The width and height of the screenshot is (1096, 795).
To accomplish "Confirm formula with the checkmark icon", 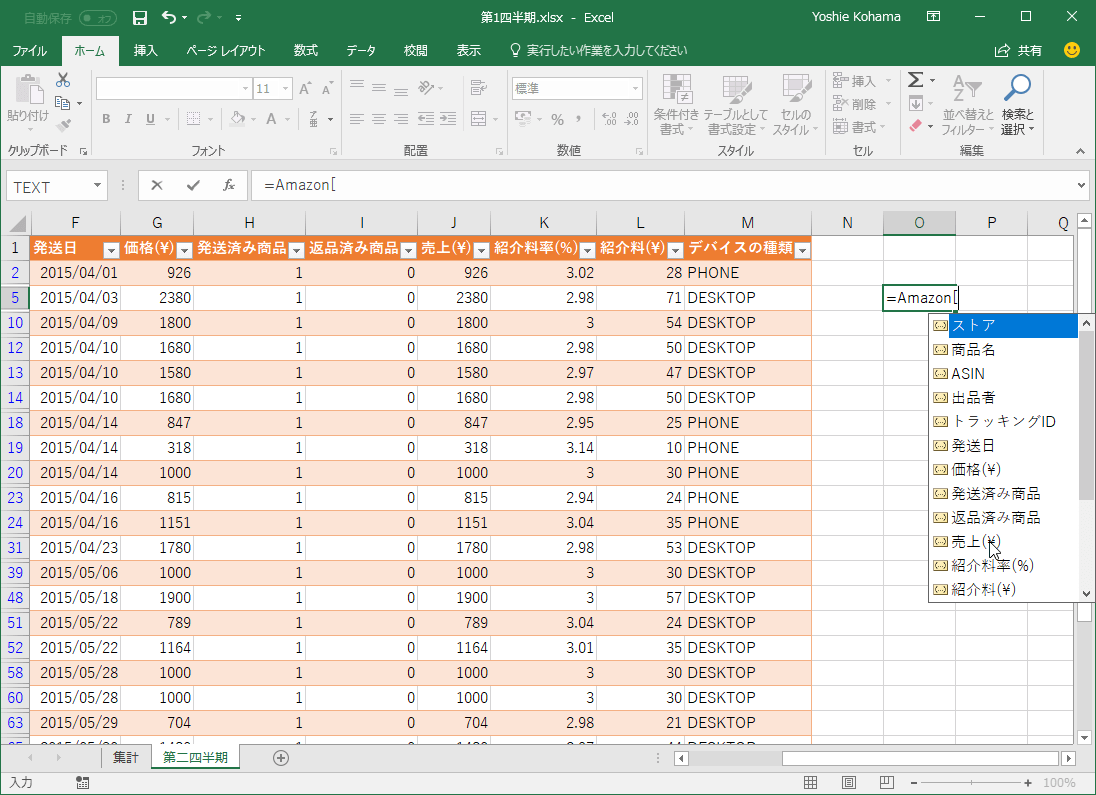I will tap(193, 185).
